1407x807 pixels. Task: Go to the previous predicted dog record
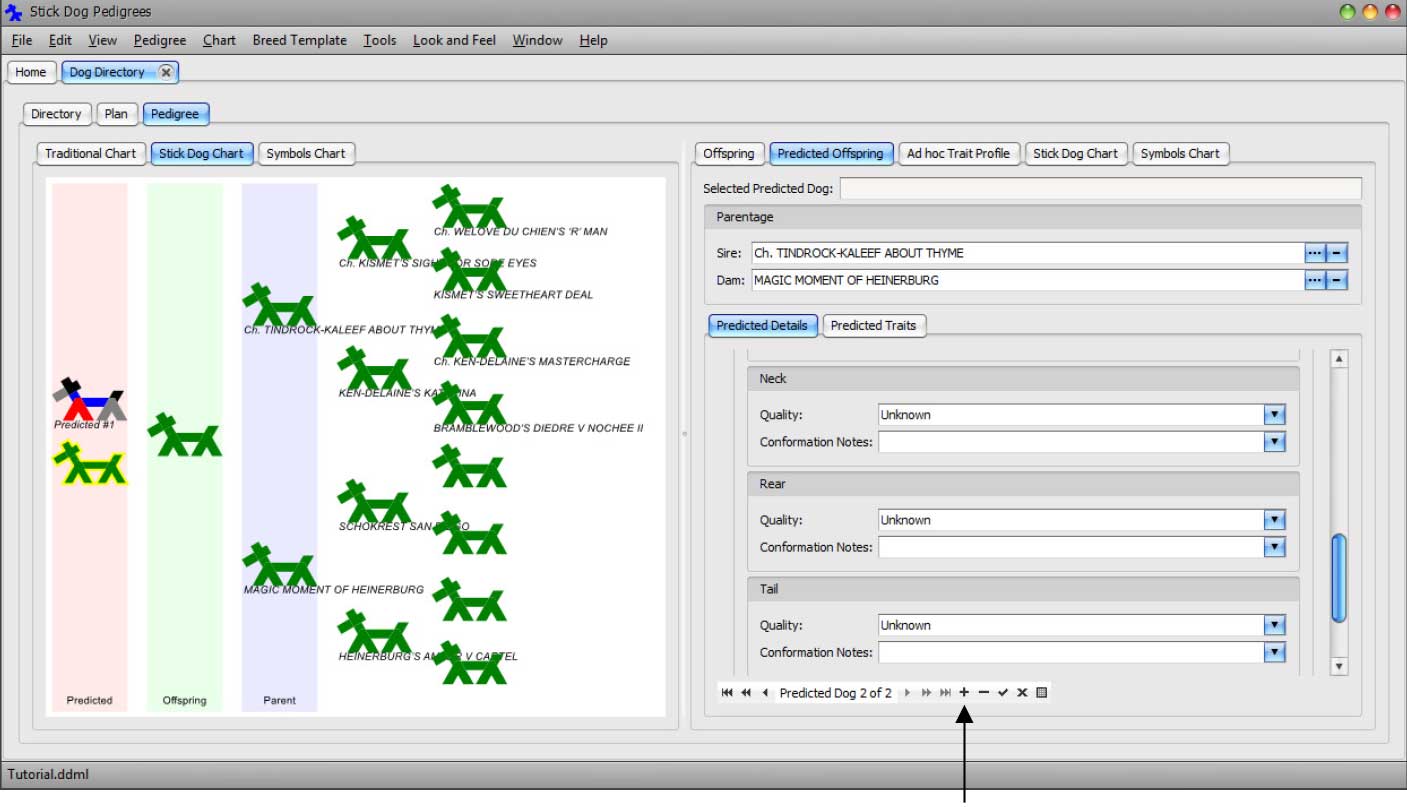765,692
